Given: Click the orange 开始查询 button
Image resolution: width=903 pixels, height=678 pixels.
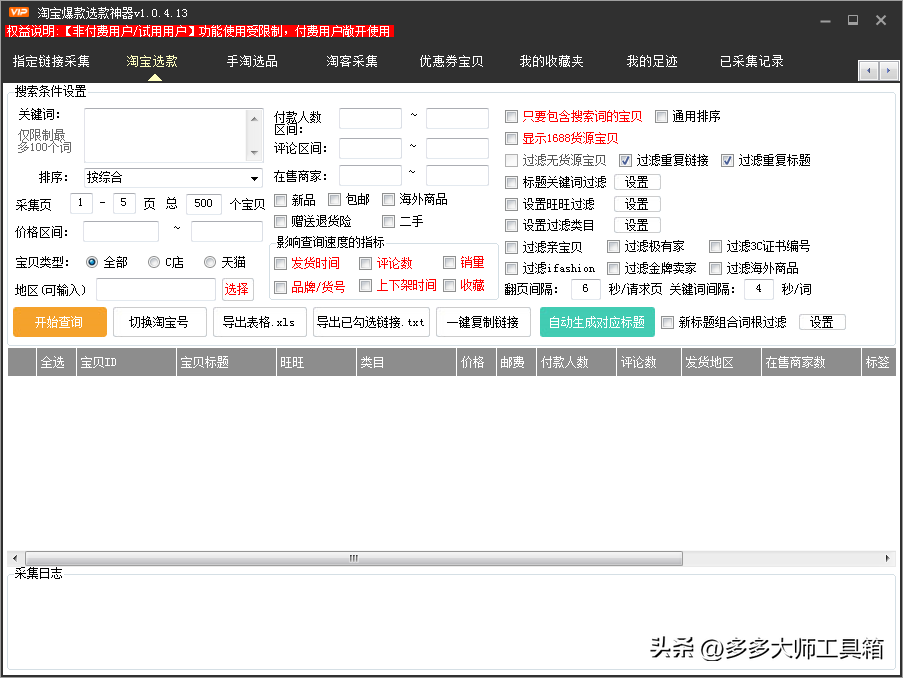Looking at the screenshot, I should point(59,322).
